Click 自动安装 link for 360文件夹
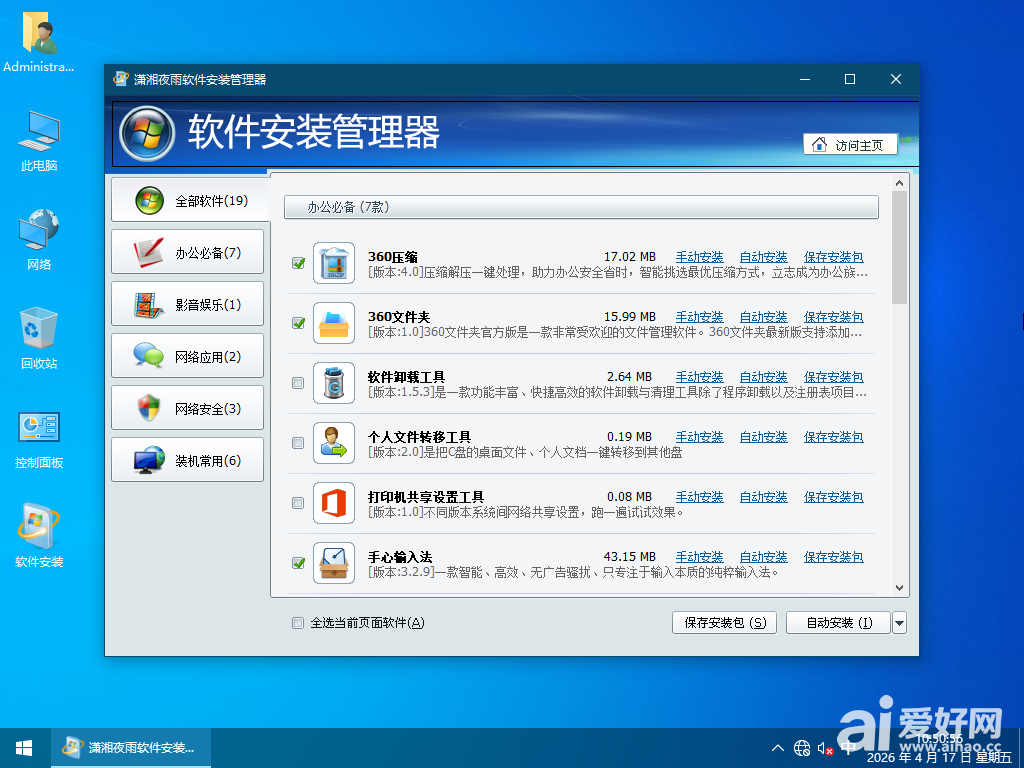Image resolution: width=1024 pixels, height=768 pixels. click(x=763, y=317)
